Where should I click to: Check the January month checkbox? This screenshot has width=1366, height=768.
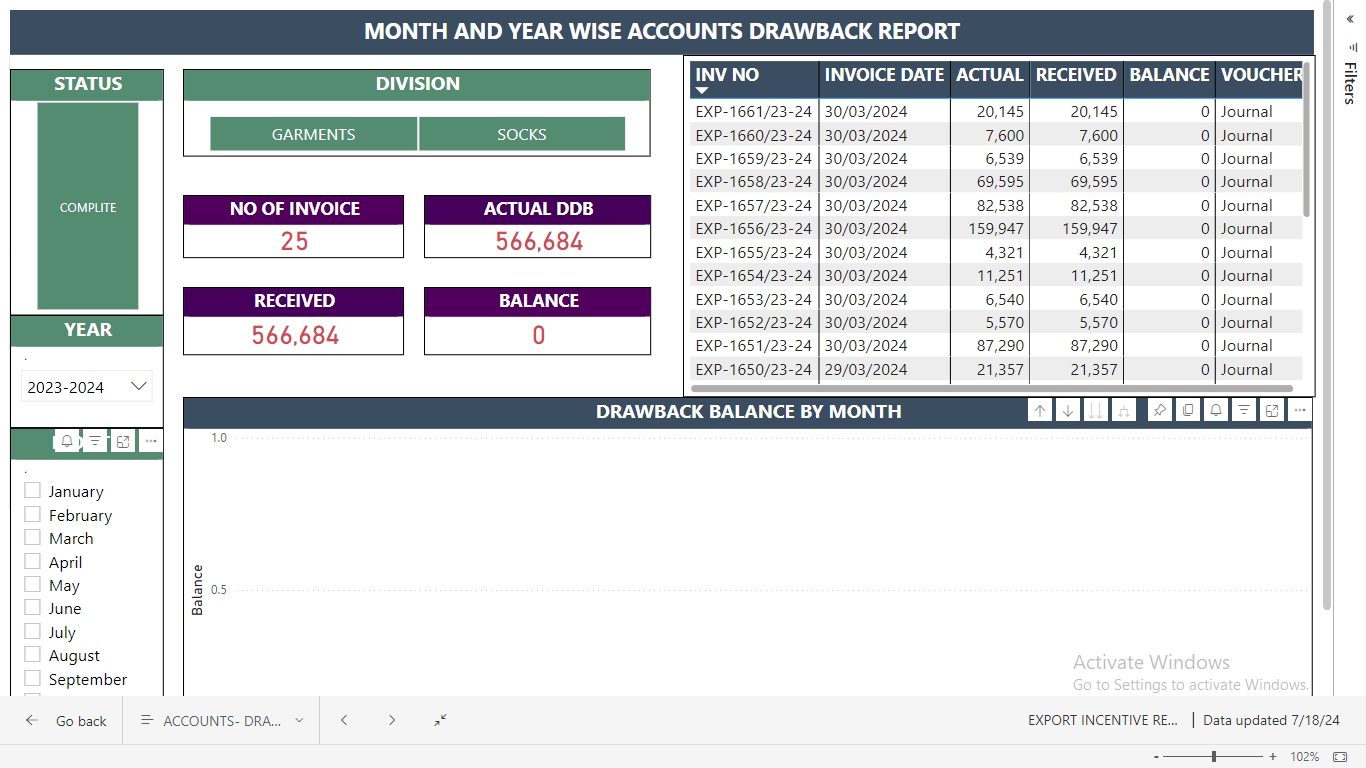tap(33, 491)
